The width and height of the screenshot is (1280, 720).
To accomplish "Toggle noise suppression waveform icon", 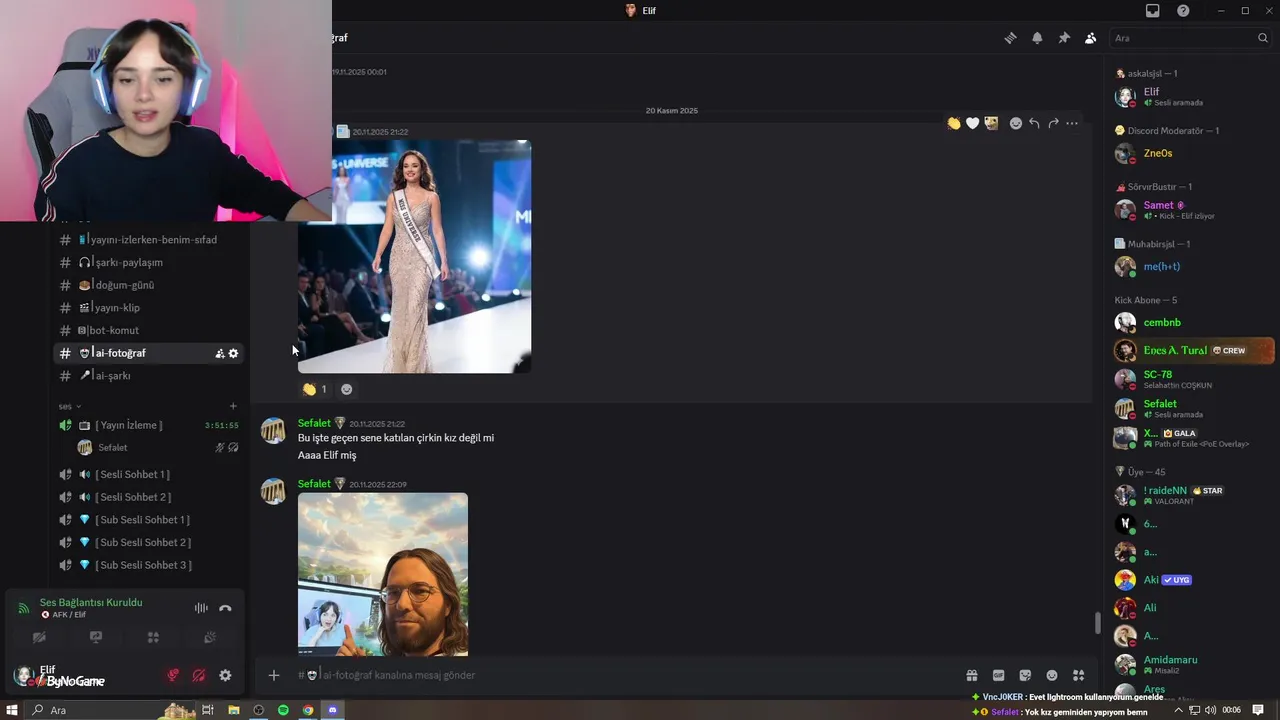I will coord(201,608).
